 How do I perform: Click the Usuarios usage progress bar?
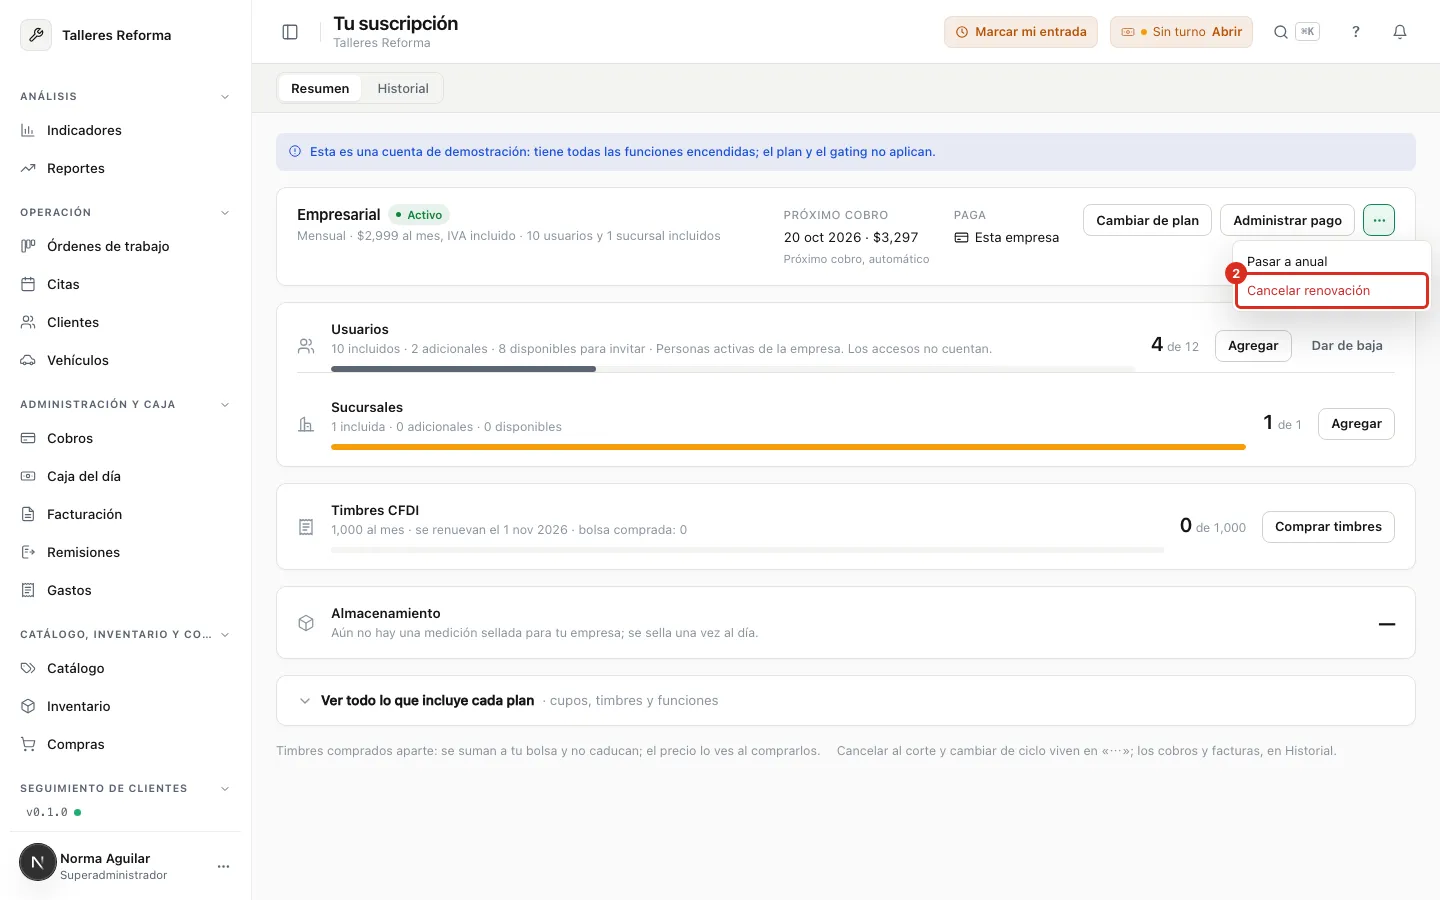(733, 369)
